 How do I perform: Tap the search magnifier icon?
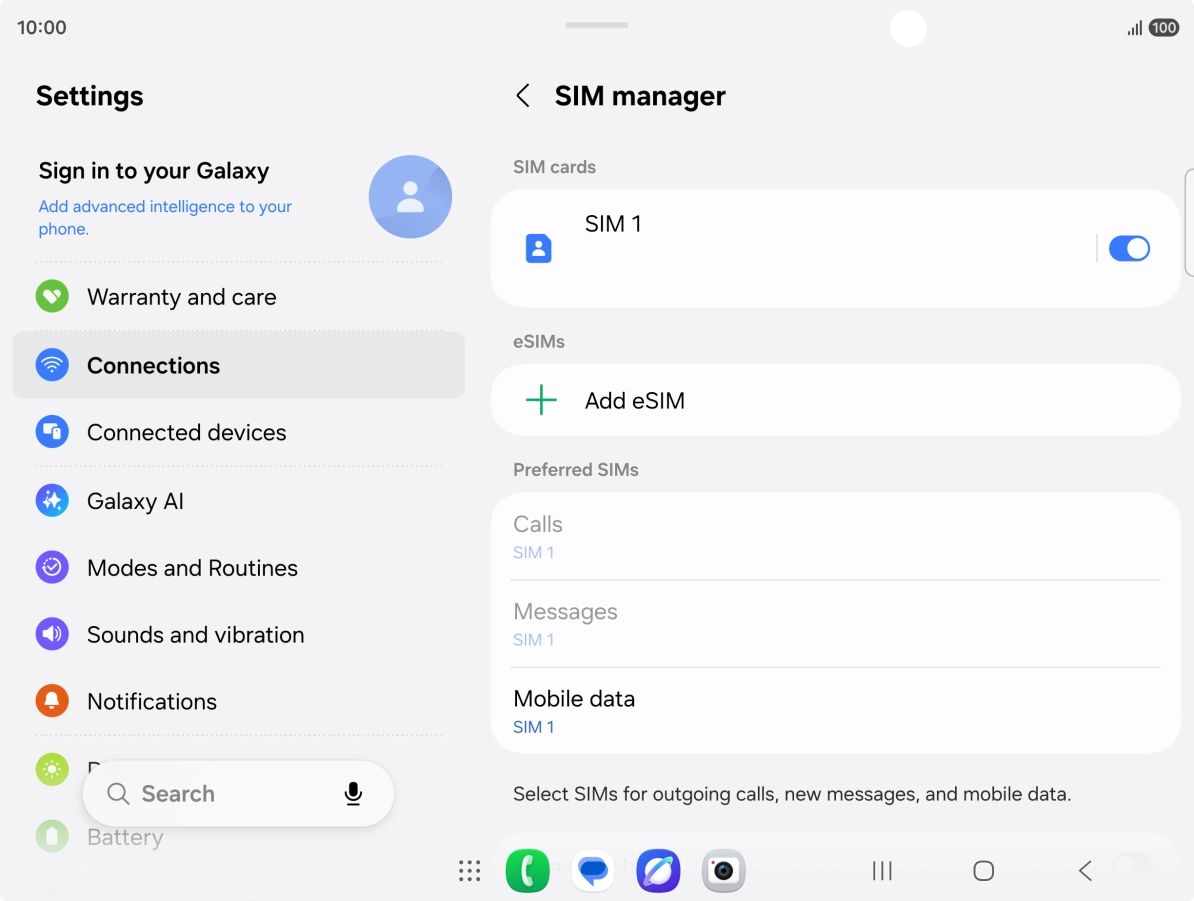118,794
